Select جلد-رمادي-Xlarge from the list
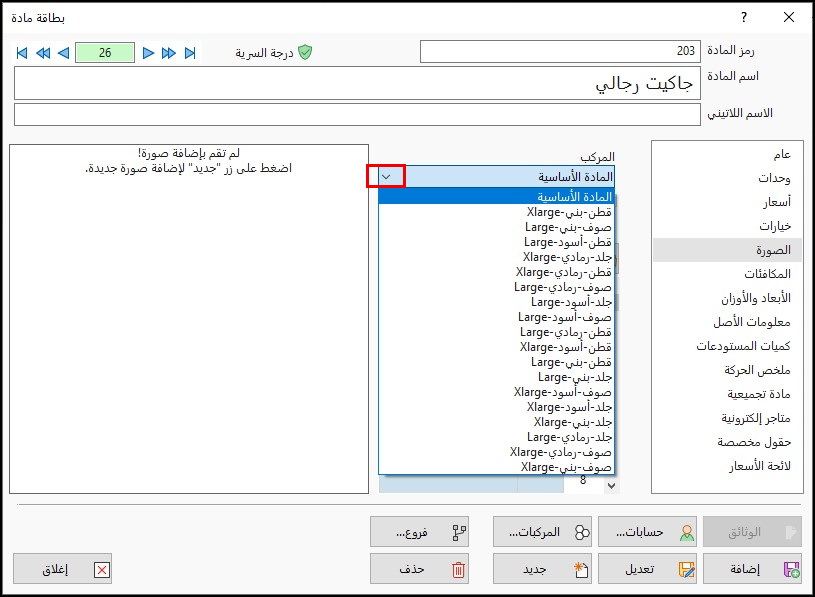 tap(496, 257)
